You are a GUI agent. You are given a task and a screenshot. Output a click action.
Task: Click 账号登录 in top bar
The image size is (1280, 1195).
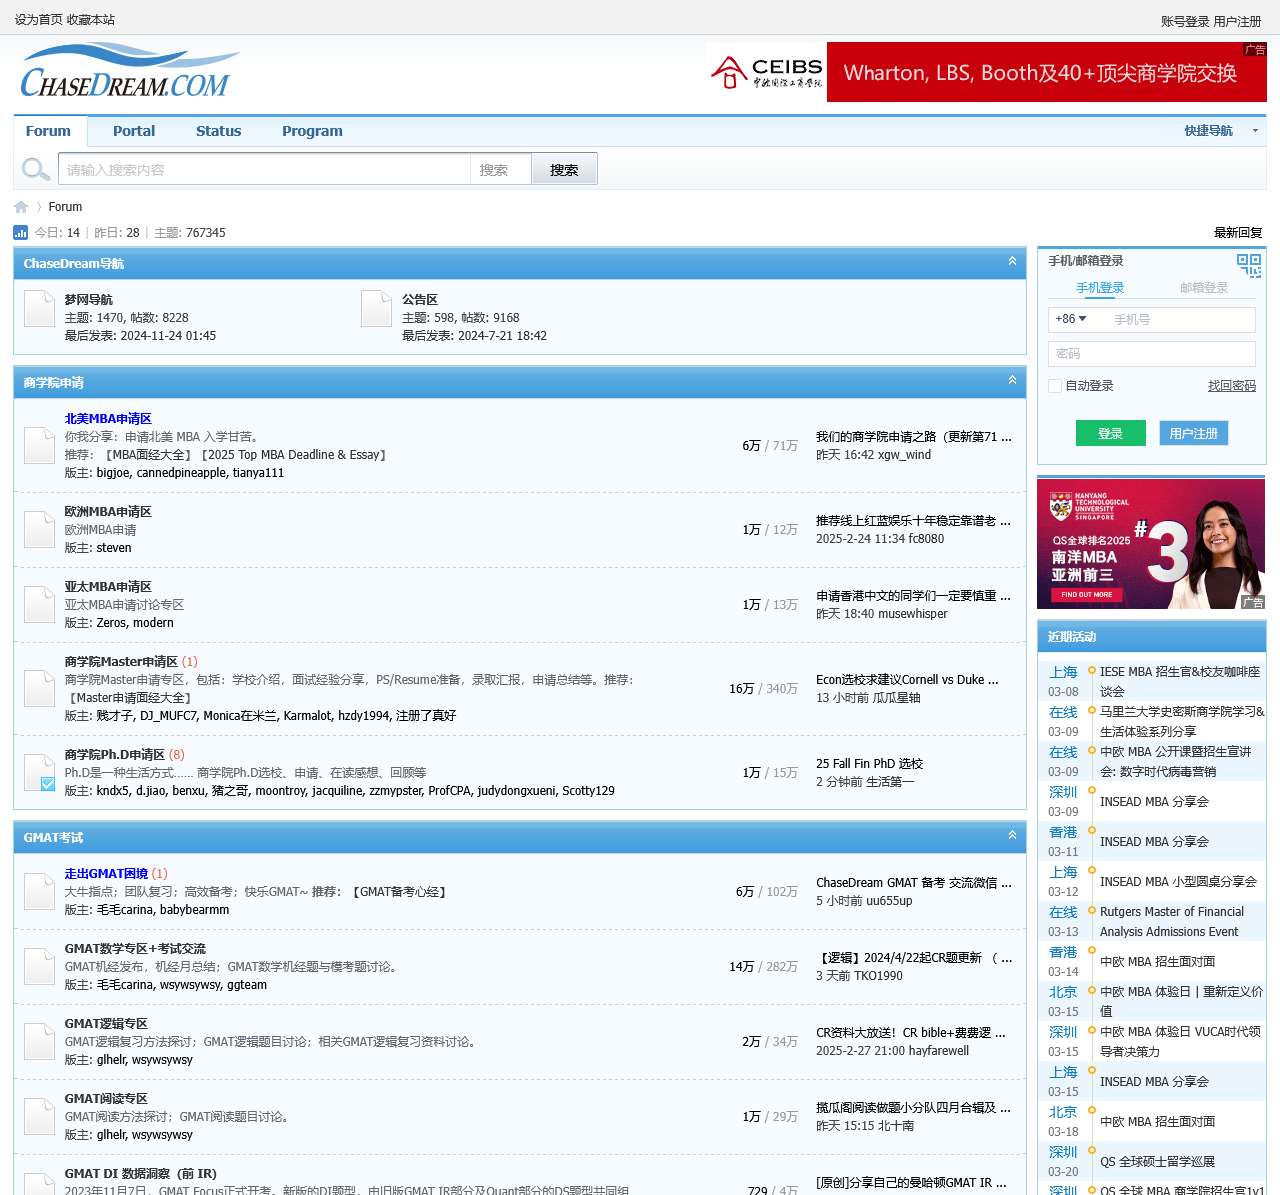[1185, 21]
